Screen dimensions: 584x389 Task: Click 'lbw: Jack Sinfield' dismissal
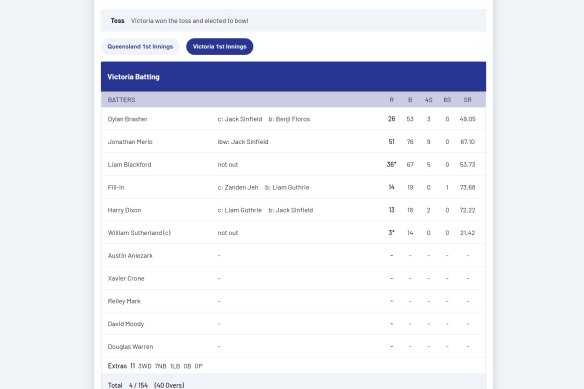pos(243,142)
